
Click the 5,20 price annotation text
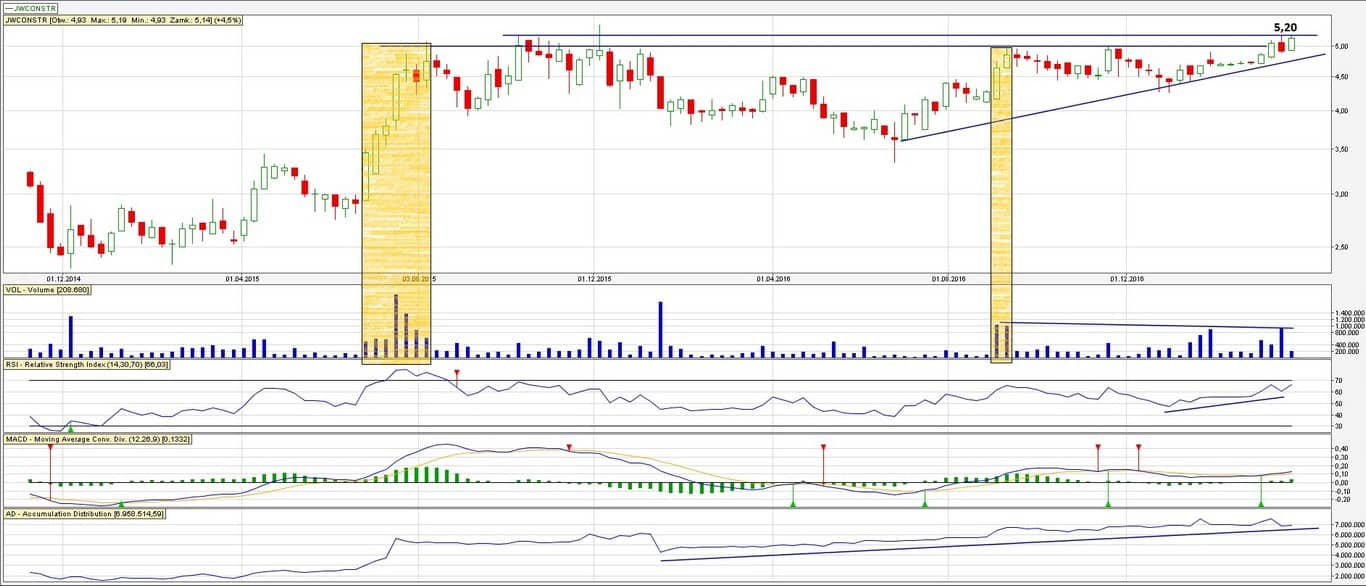point(1284,28)
